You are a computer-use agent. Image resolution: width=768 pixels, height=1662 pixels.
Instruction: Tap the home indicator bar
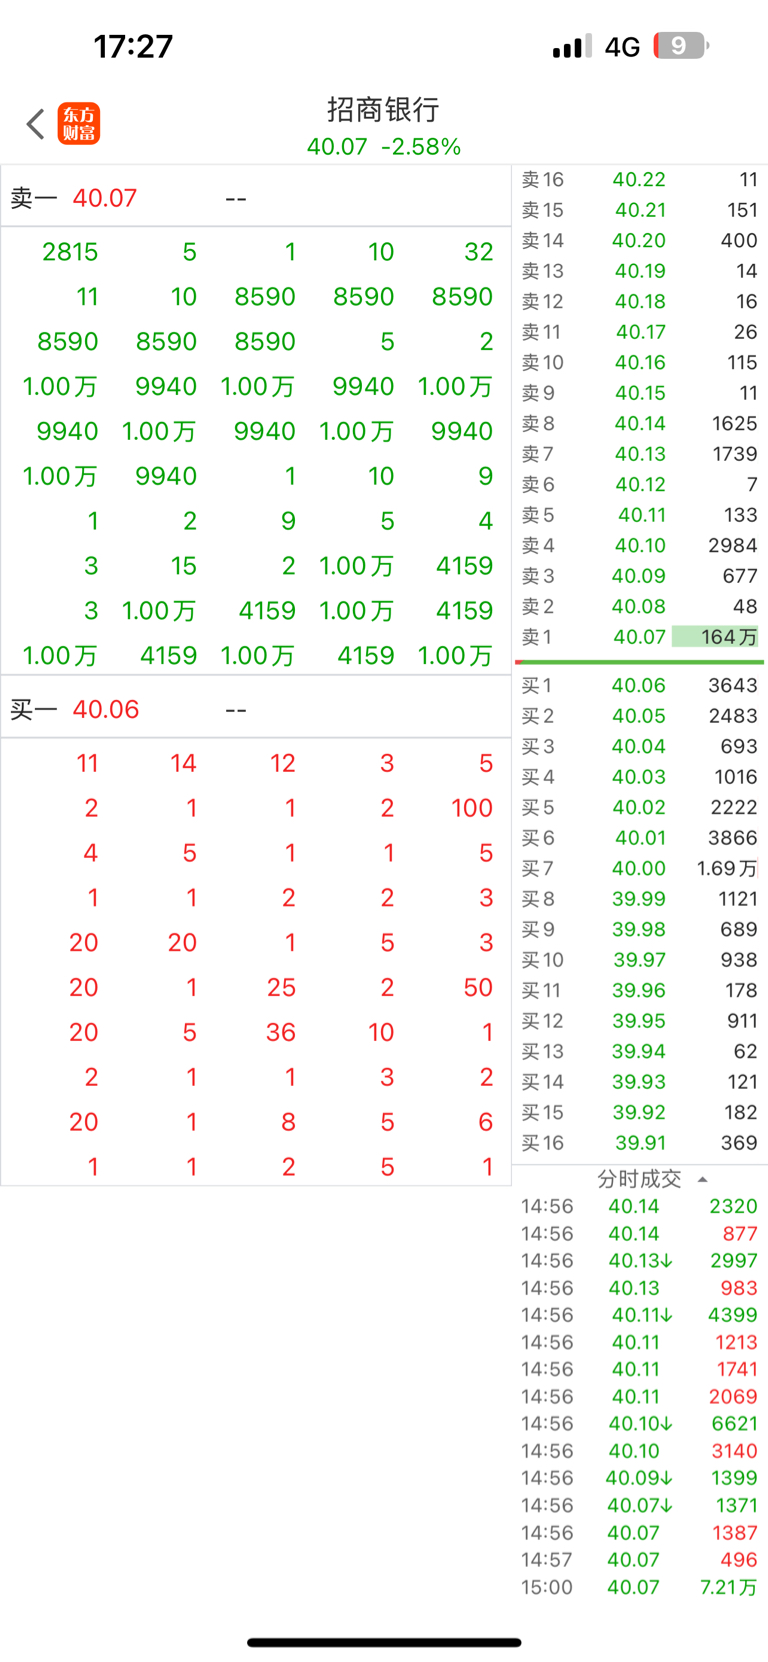coord(384,1642)
